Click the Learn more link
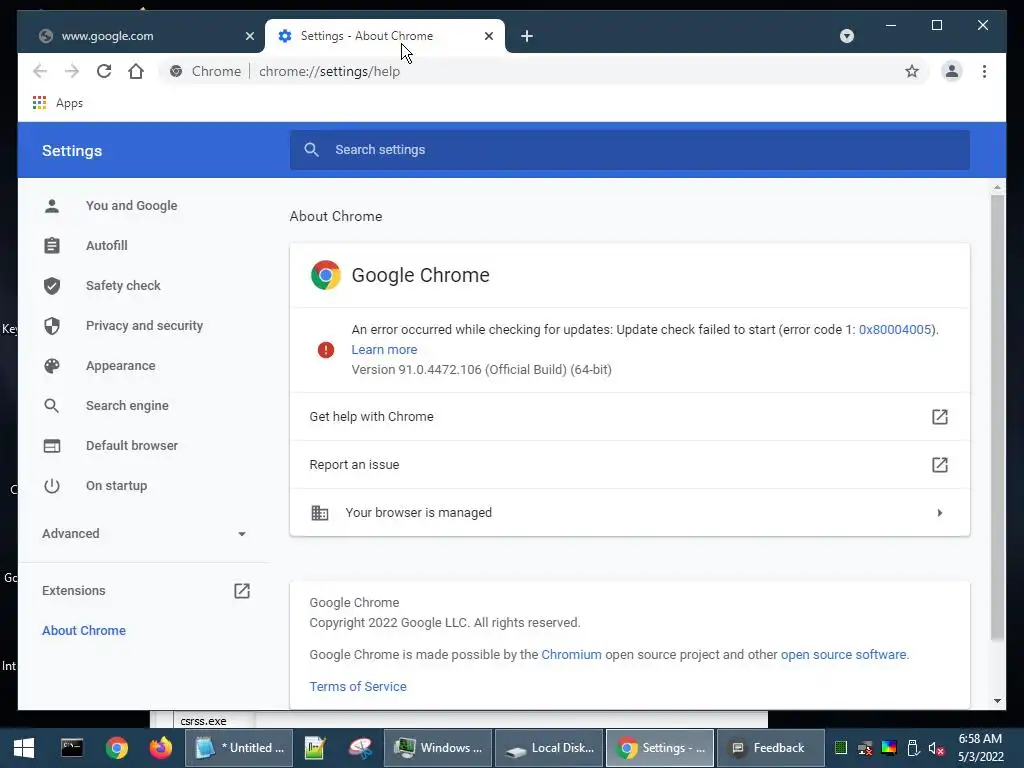 click(384, 349)
